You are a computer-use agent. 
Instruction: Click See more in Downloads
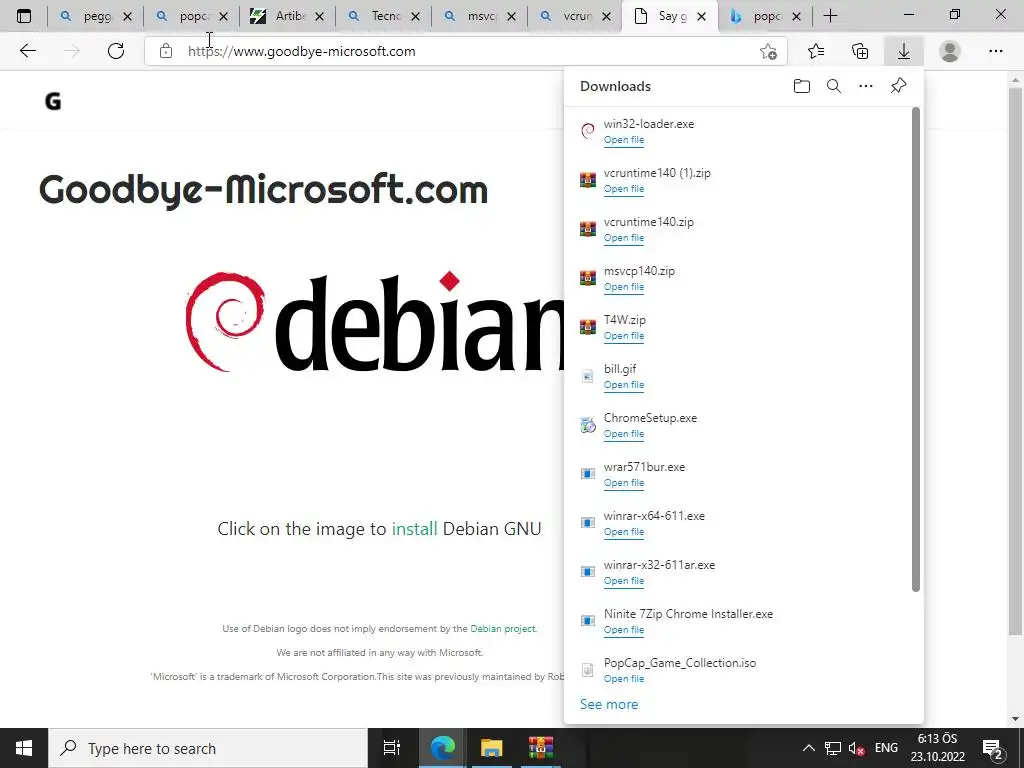(x=609, y=704)
